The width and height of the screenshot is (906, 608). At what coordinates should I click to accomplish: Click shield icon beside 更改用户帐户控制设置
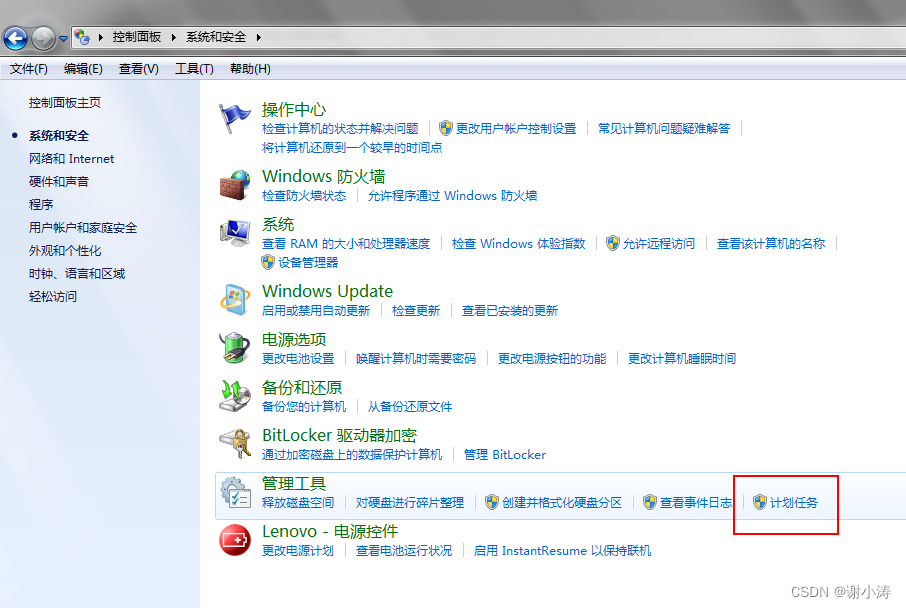point(445,128)
